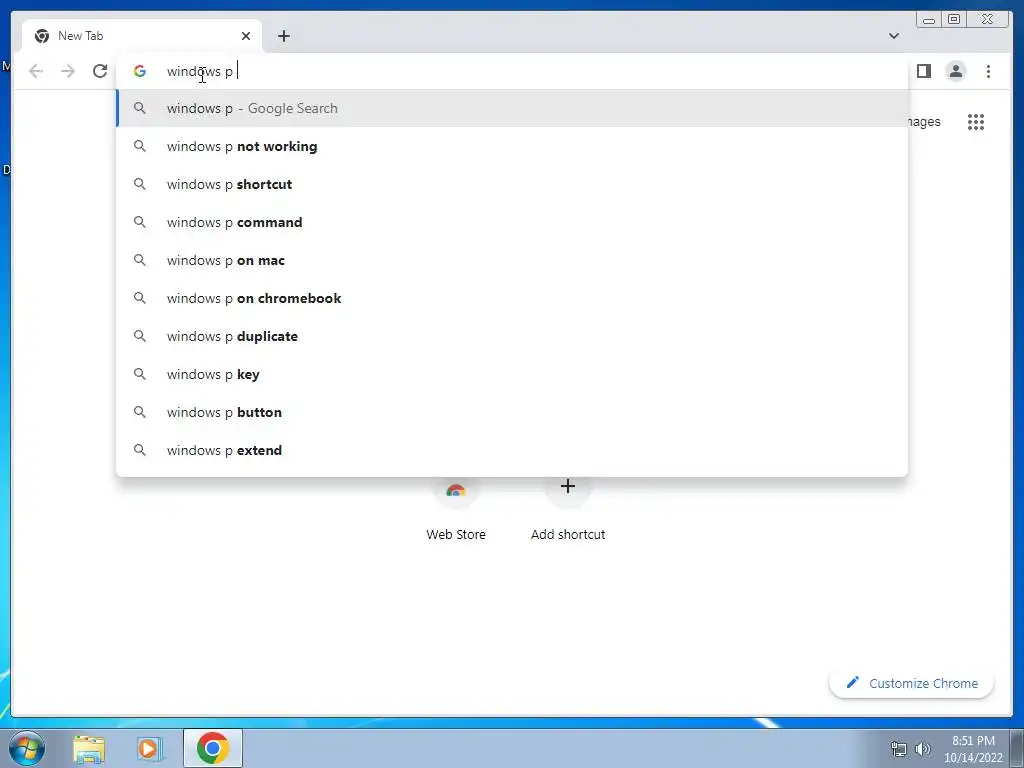The image size is (1024, 768).
Task: Open Customize Chrome
Action: point(912,683)
